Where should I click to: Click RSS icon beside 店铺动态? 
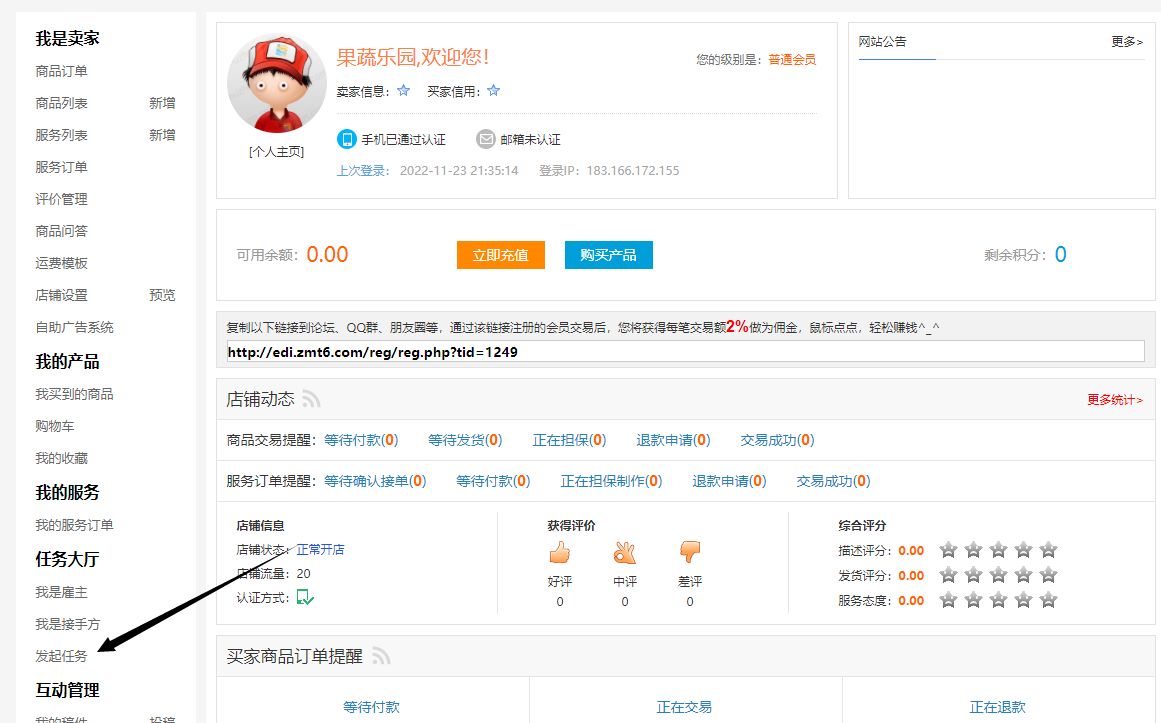coord(311,399)
